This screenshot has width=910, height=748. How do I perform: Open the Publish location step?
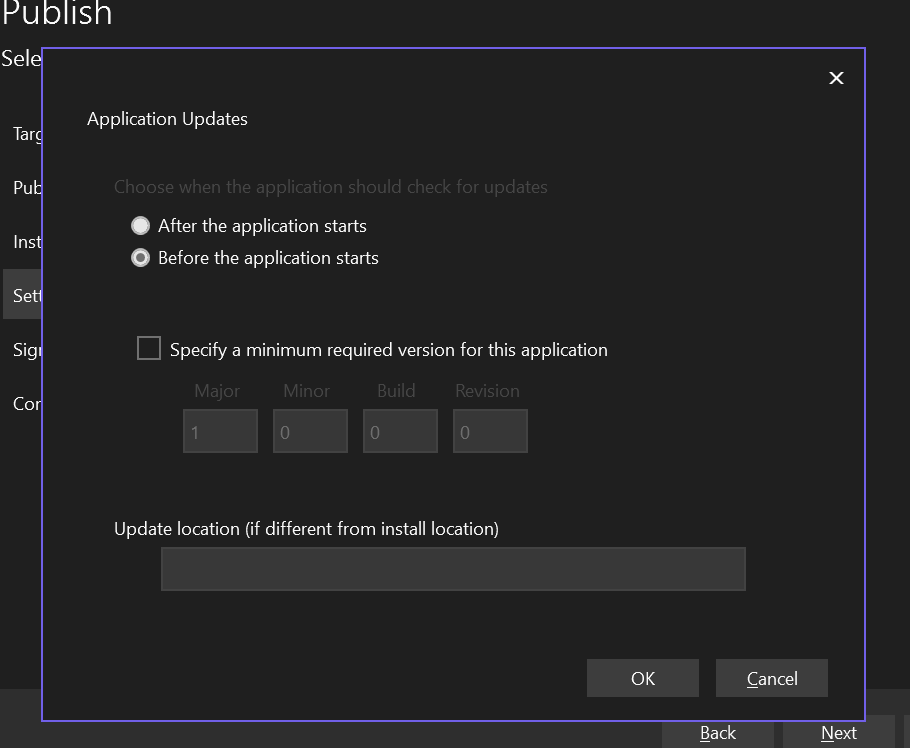tap(25, 187)
